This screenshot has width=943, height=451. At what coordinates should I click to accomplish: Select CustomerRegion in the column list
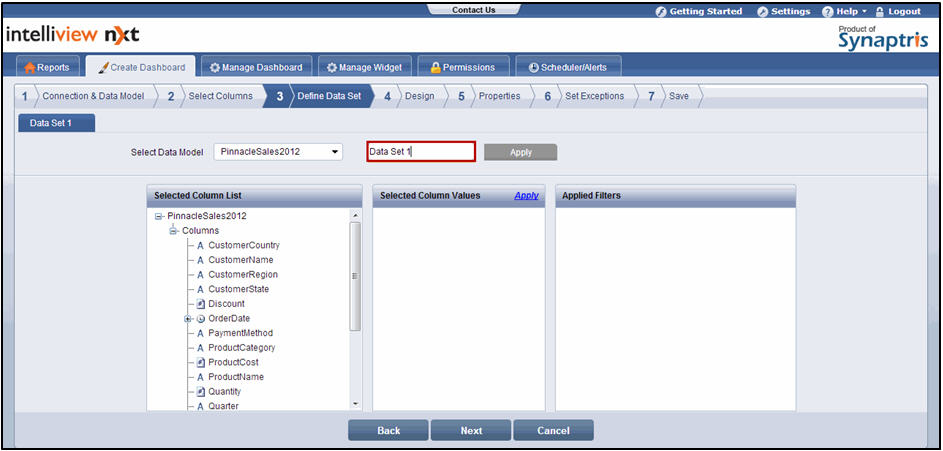click(243, 275)
